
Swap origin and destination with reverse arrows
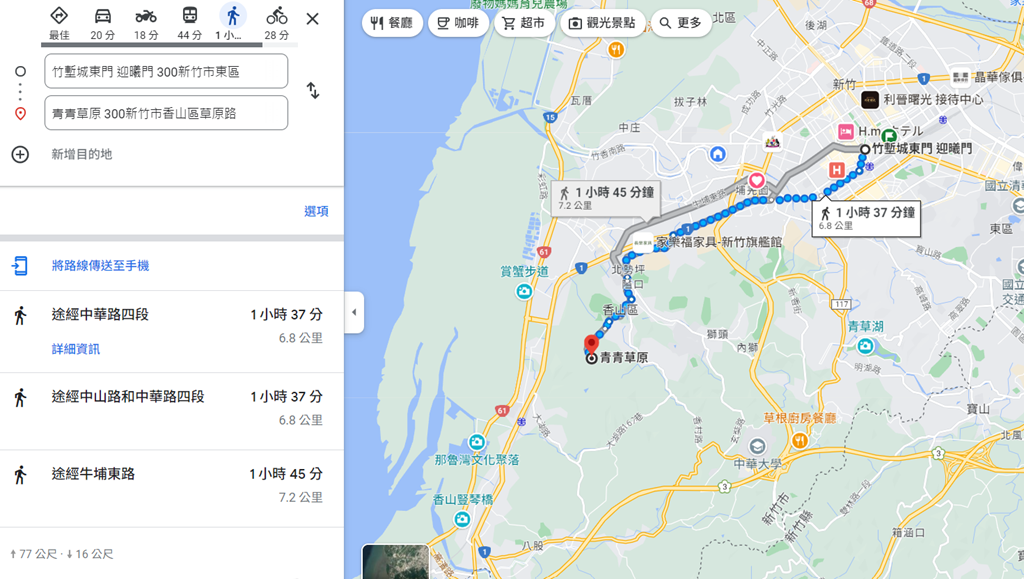pos(313,90)
